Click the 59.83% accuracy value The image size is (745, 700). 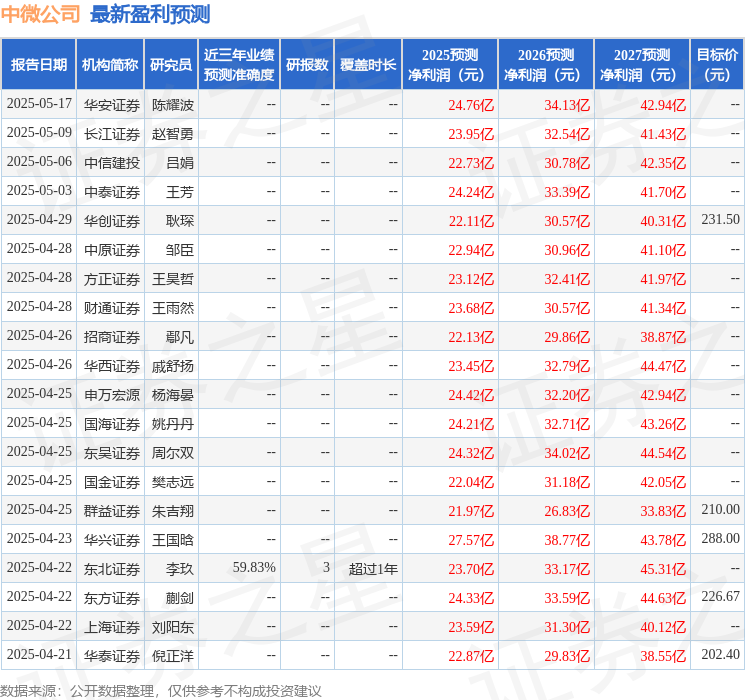coord(254,567)
